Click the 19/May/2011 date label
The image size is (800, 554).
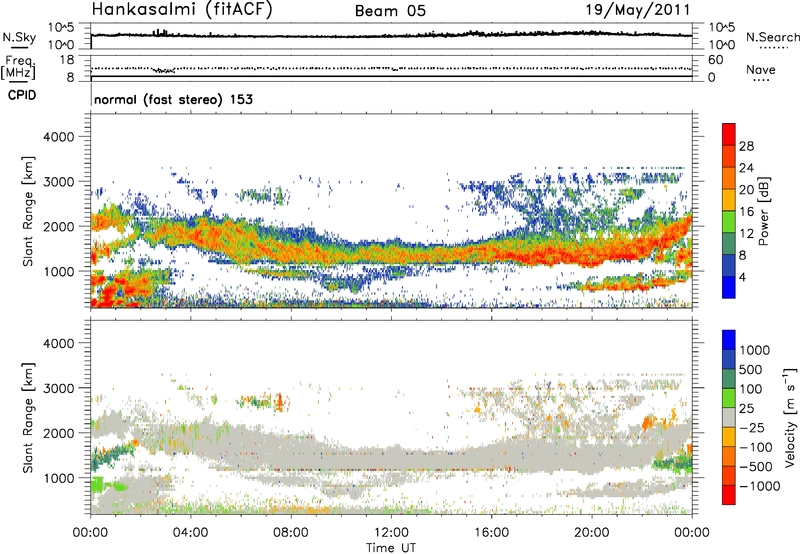pos(638,10)
